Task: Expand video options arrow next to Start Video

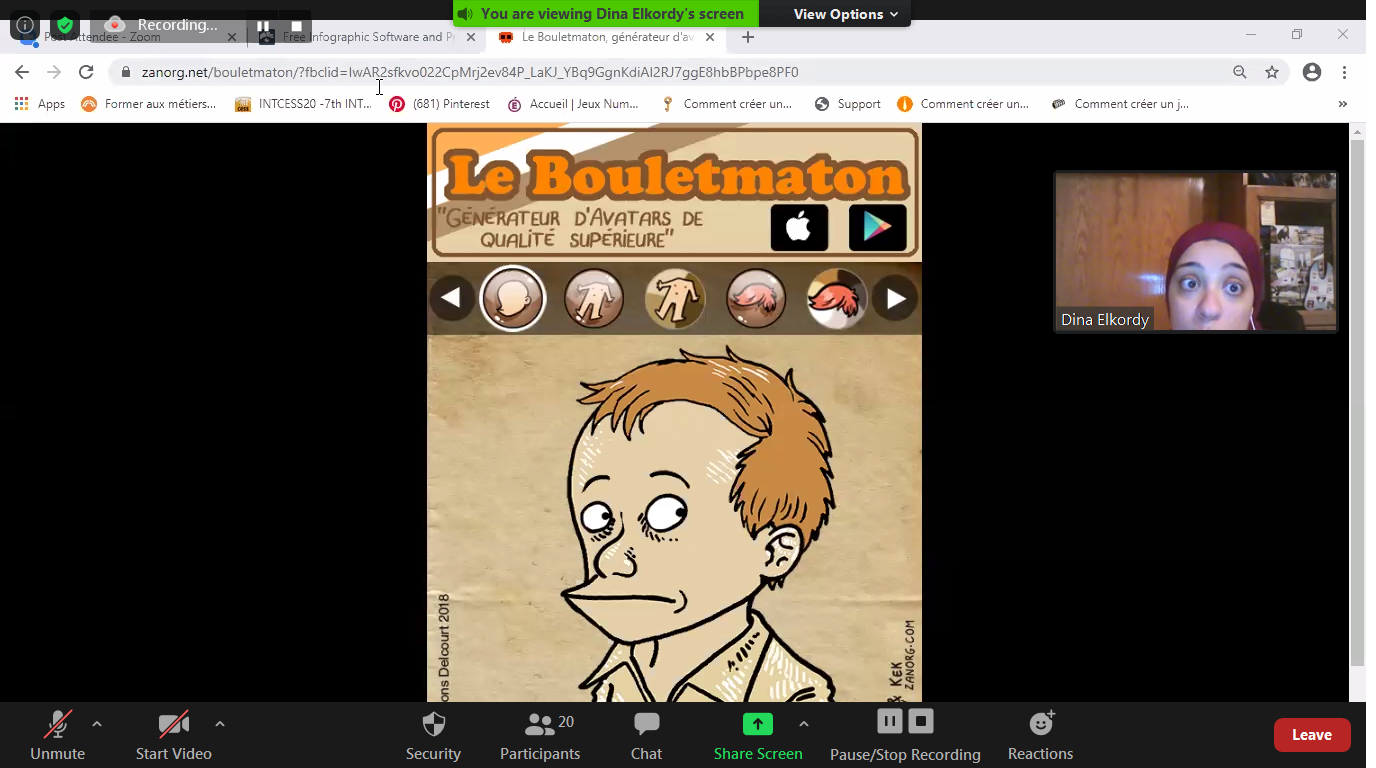Action: point(220,724)
